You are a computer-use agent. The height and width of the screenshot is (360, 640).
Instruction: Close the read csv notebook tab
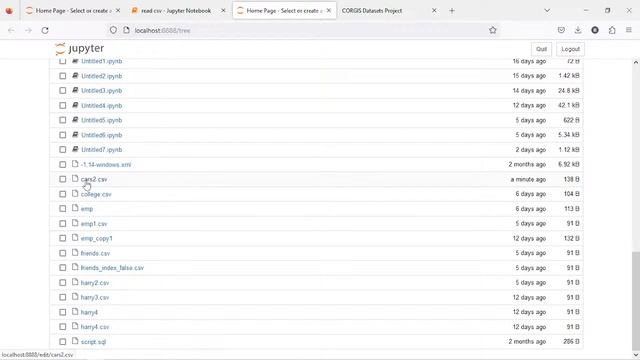point(223,11)
